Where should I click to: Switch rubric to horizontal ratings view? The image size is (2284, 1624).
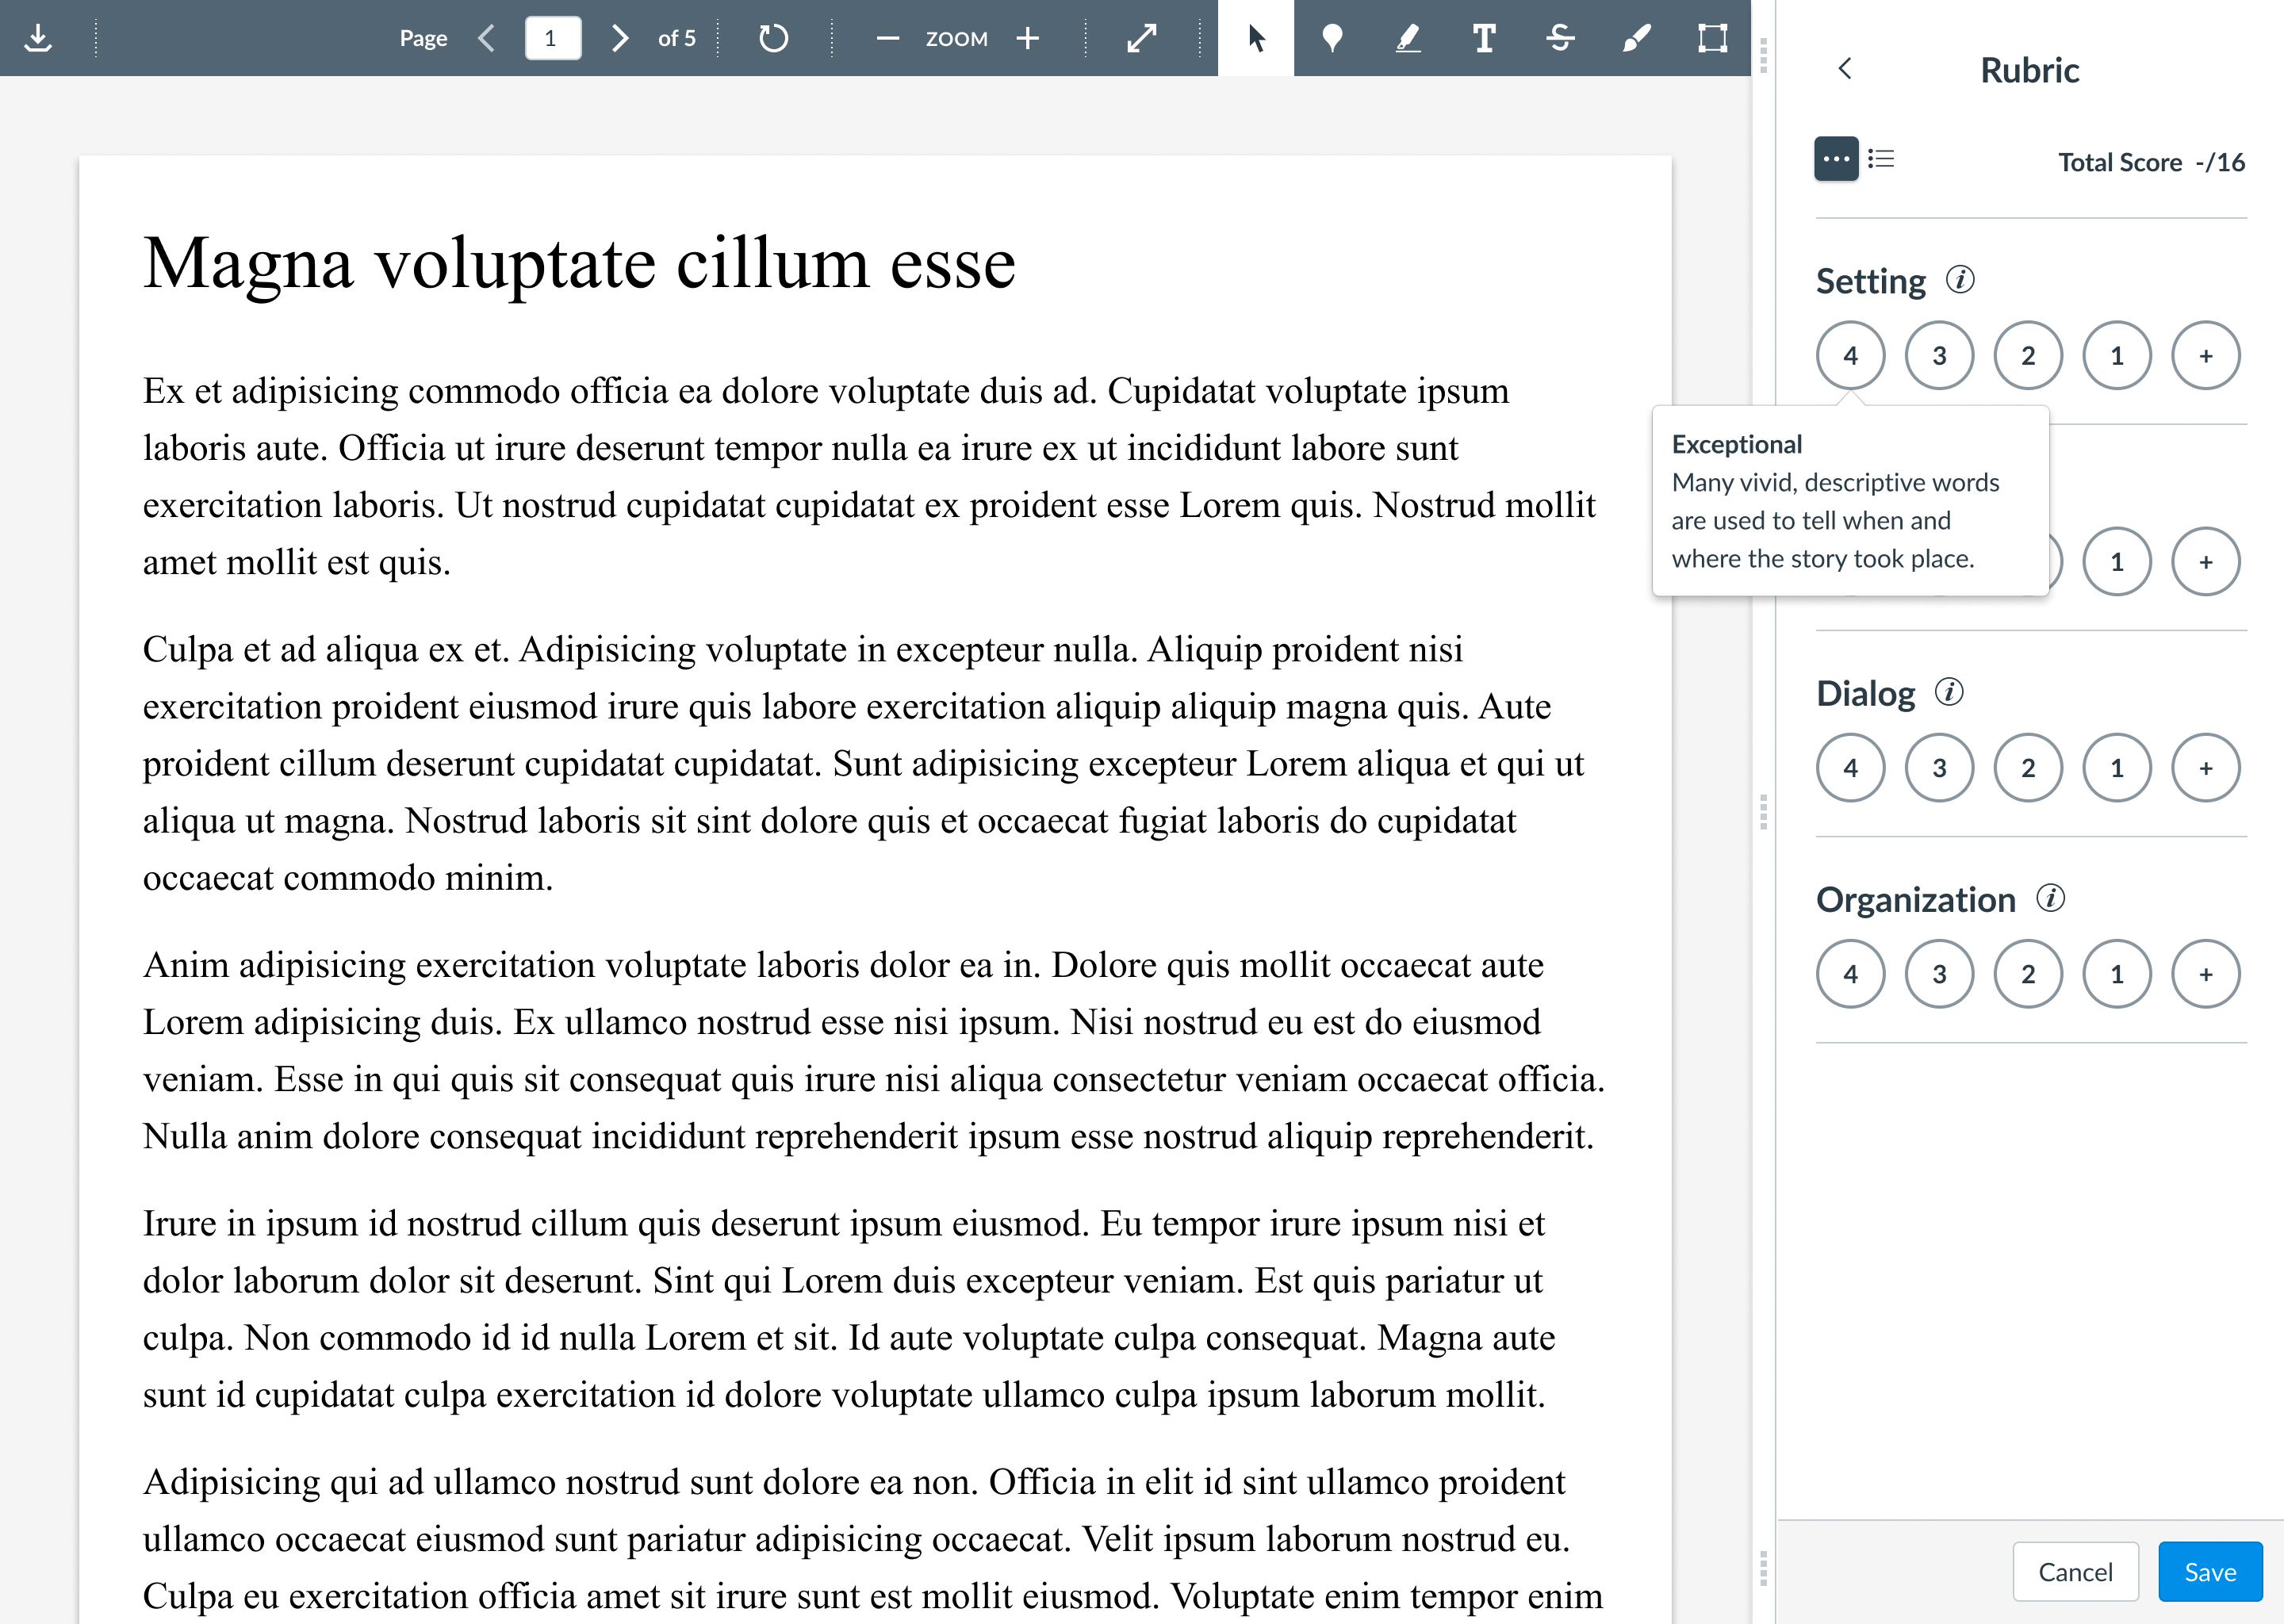tap(1836, 159)
